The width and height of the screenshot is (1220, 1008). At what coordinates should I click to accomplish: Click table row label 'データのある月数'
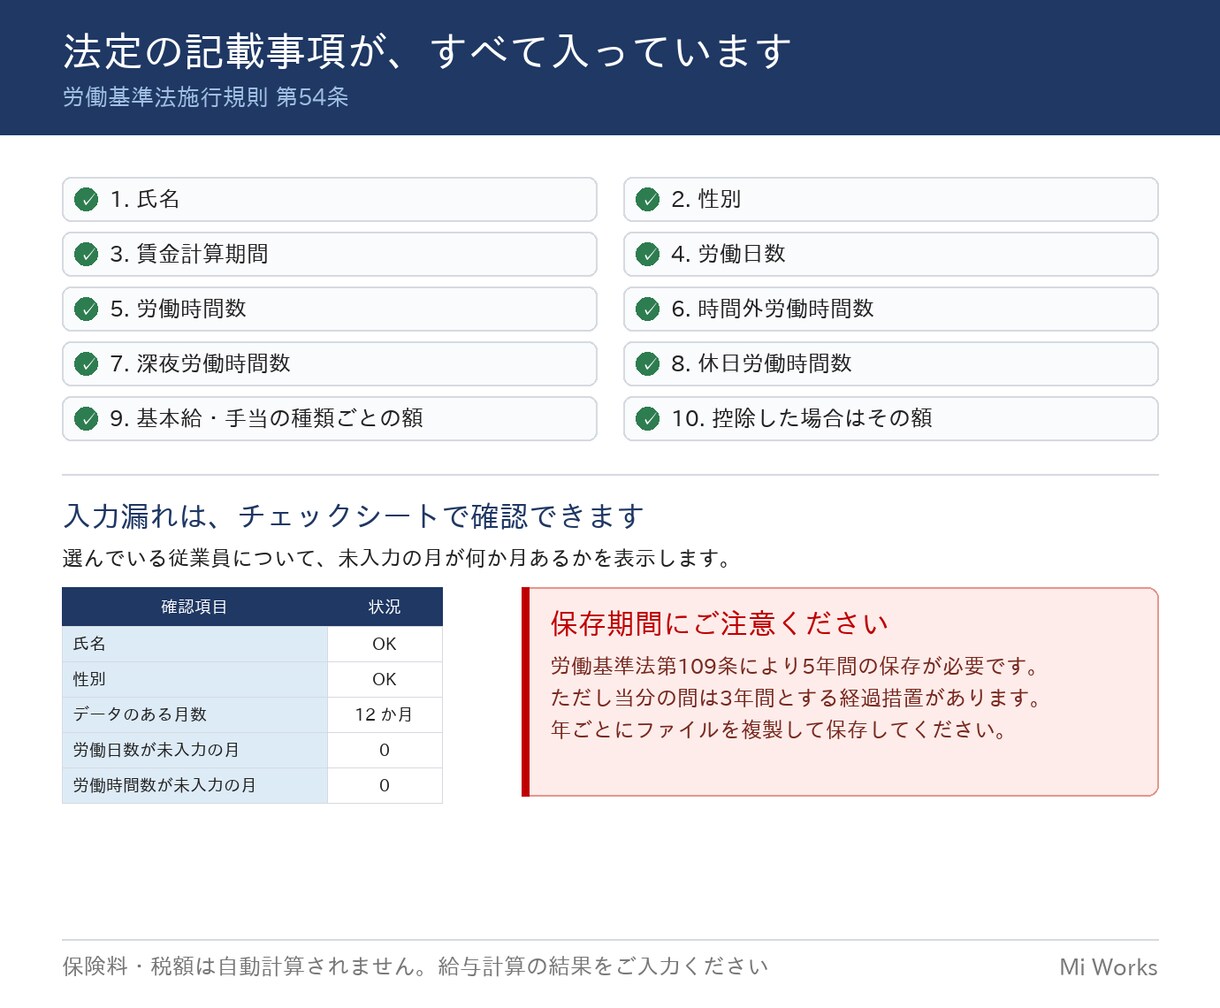pos(195,714)
